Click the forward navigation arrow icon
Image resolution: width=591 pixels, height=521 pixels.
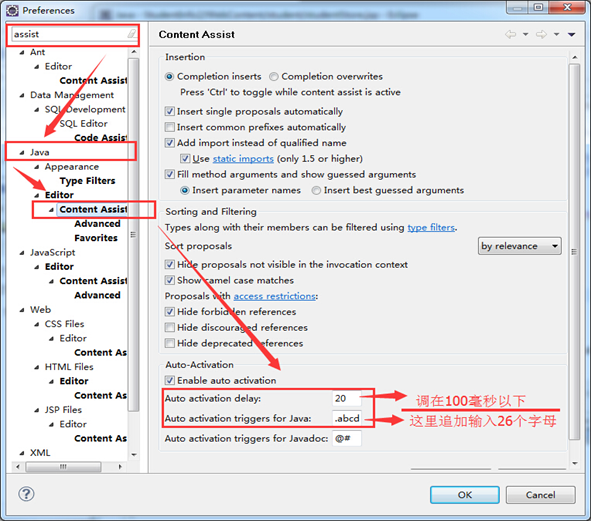[x=541, y=35]
